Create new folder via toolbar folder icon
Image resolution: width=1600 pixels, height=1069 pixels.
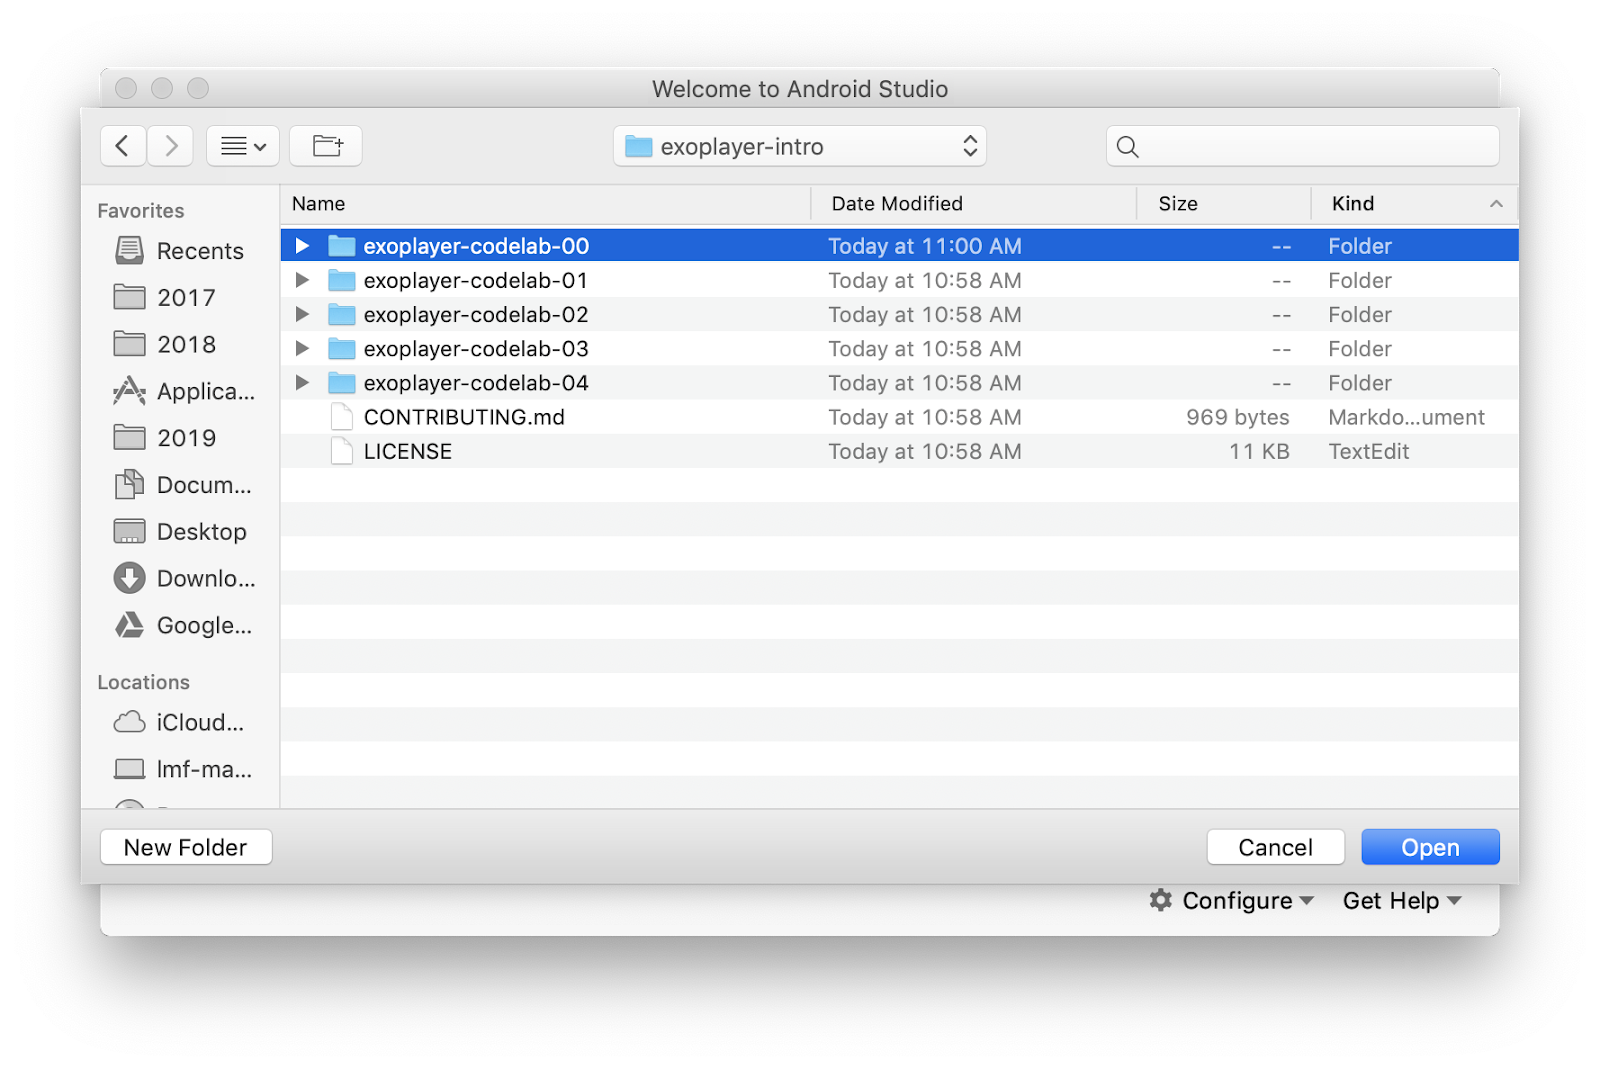[326, 146]
